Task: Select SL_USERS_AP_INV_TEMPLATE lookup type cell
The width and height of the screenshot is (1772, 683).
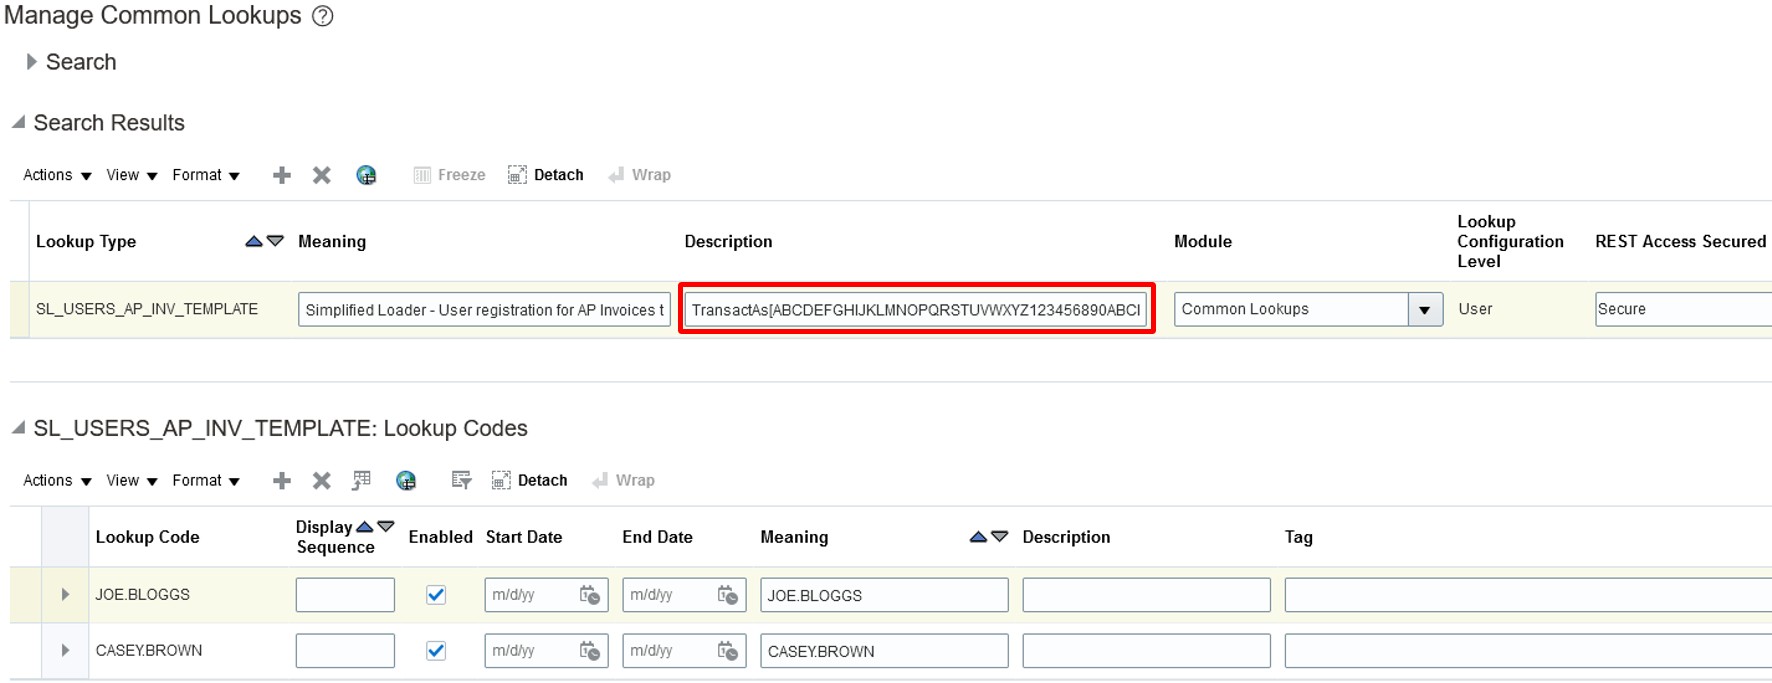Action: point(147,309)
